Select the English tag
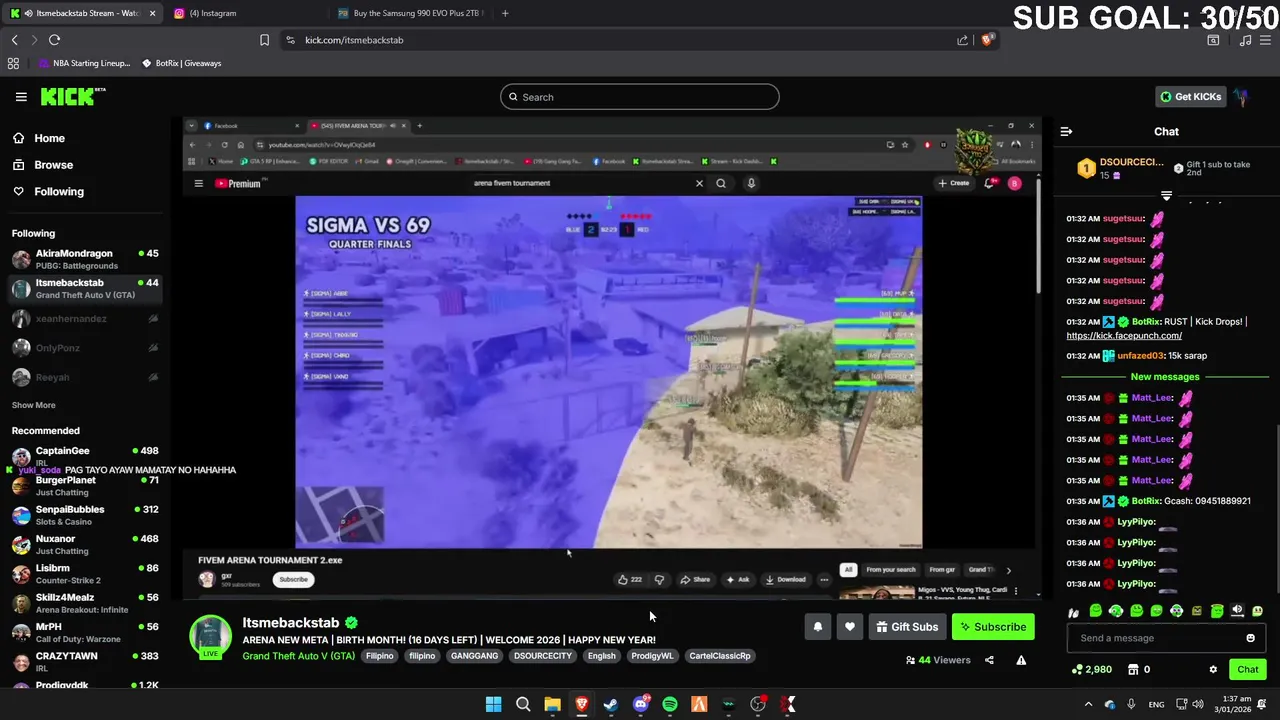The image size is (1280, 720). tap(601, 656)
